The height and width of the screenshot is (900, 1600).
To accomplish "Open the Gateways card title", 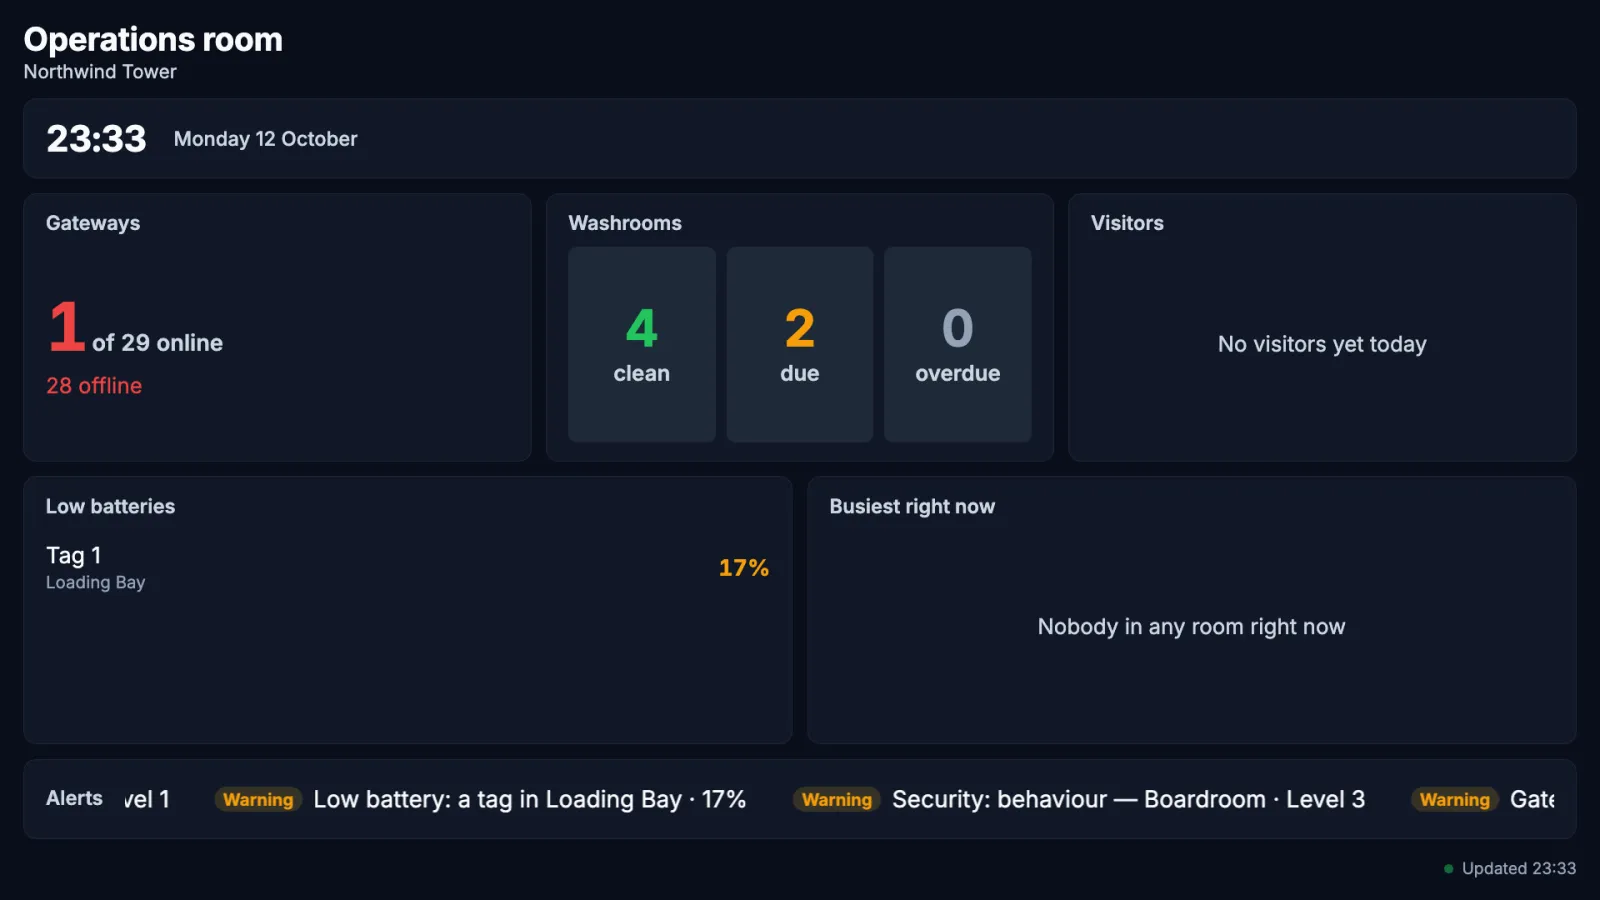I will (93, 223).
